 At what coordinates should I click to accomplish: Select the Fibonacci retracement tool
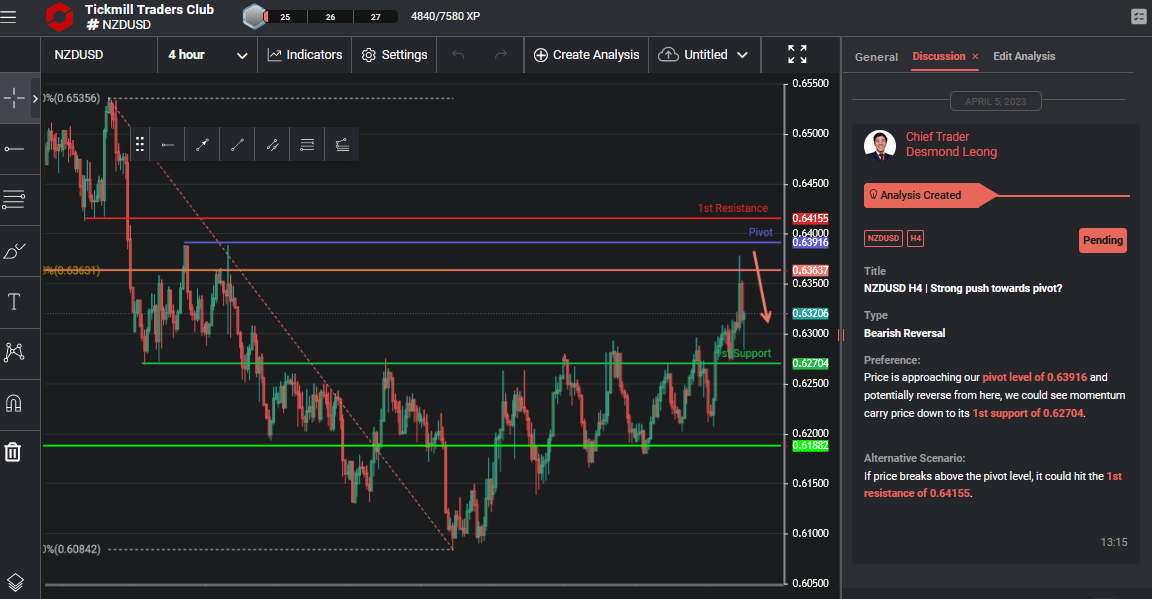coord(14,199)
